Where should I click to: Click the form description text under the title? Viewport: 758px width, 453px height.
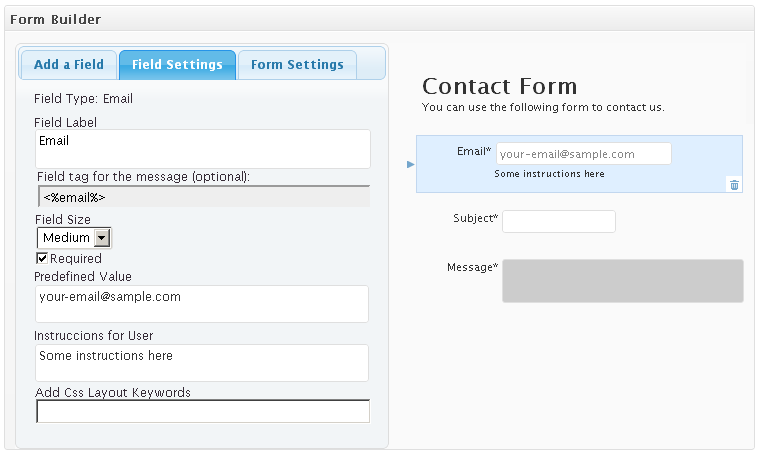543,107
